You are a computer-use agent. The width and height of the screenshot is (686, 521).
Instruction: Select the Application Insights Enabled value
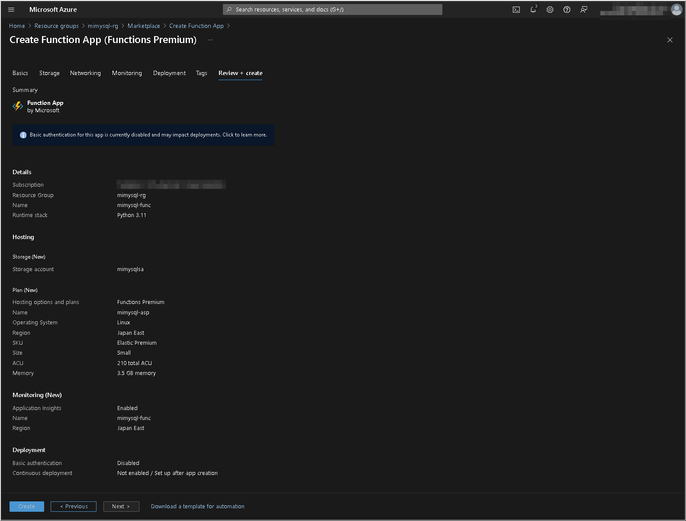pos(127,408)
